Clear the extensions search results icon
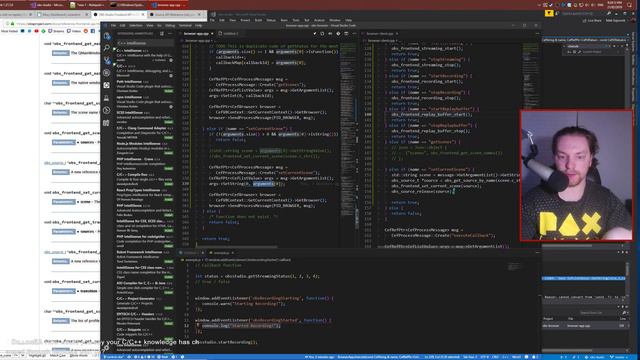 click(162, 33)
